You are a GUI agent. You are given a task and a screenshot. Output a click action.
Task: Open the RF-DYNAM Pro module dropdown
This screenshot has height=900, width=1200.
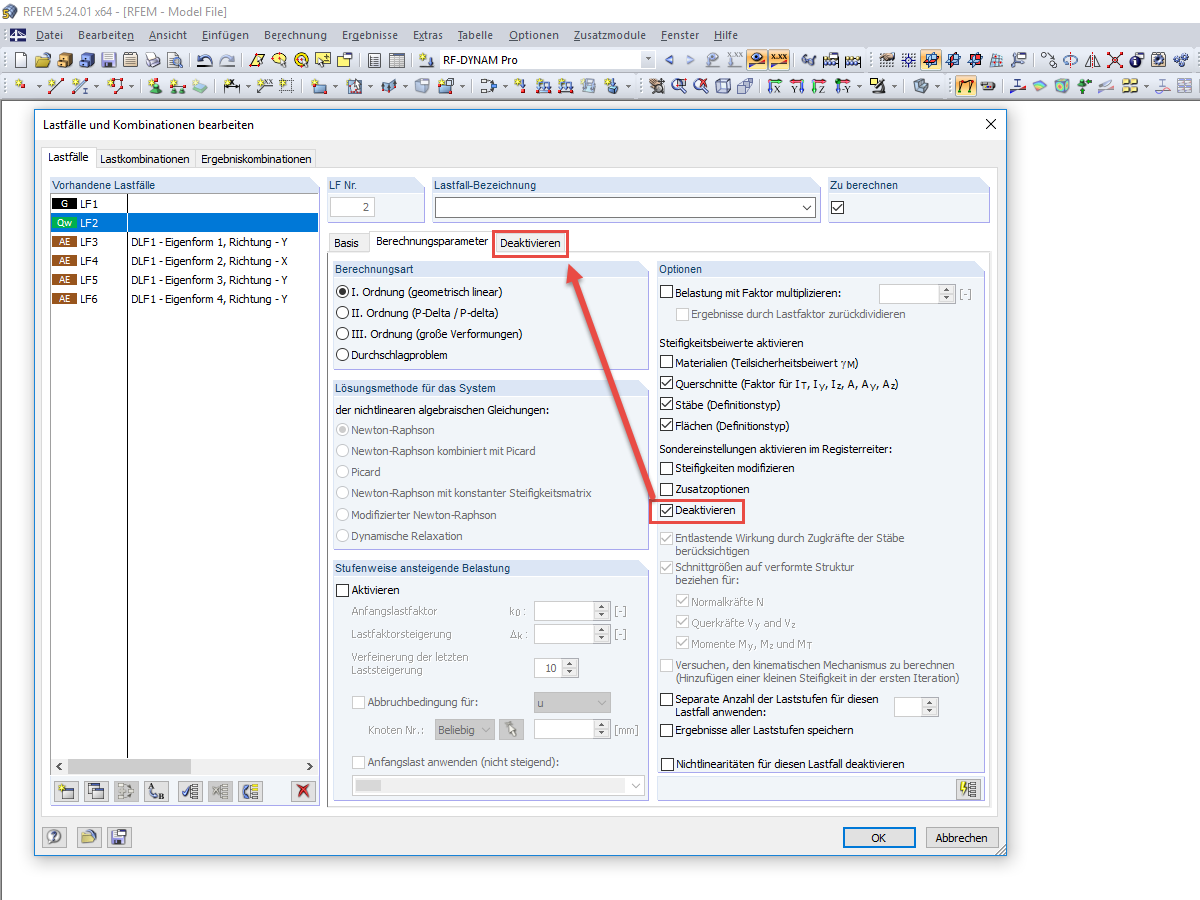pos(648,60)
